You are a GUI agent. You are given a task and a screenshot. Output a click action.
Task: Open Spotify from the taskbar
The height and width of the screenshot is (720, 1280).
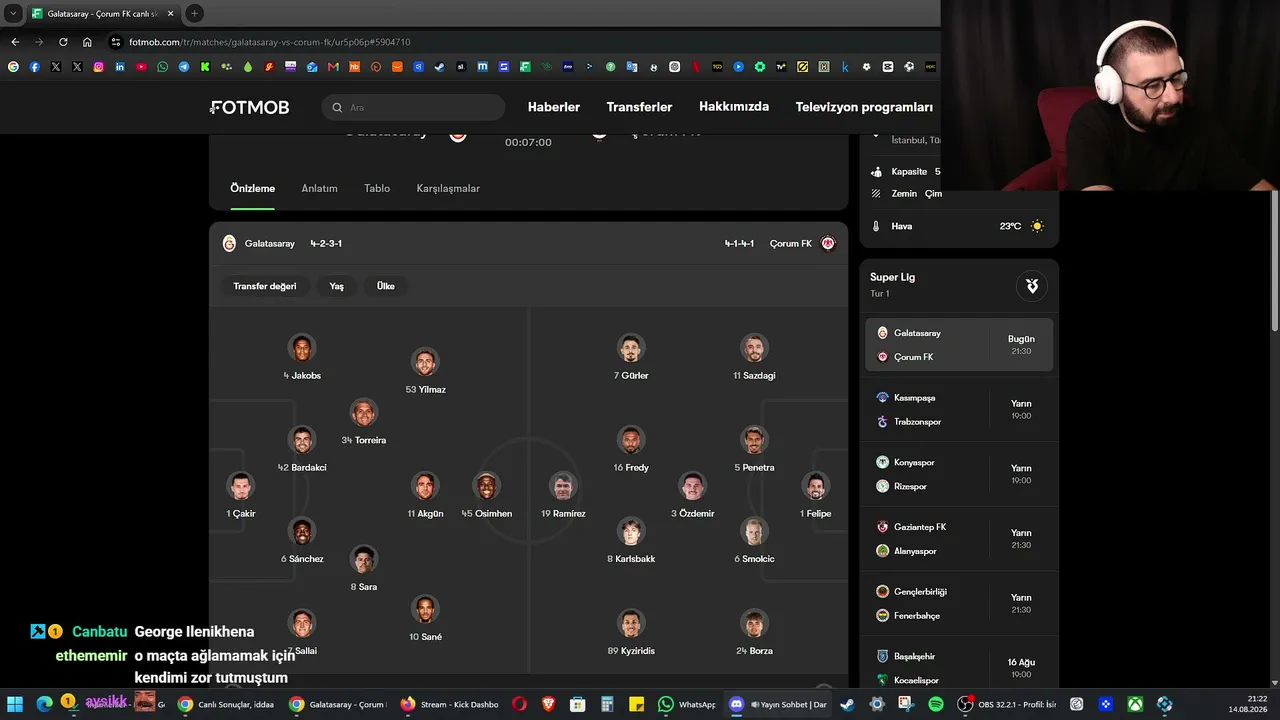click(936, 704)
